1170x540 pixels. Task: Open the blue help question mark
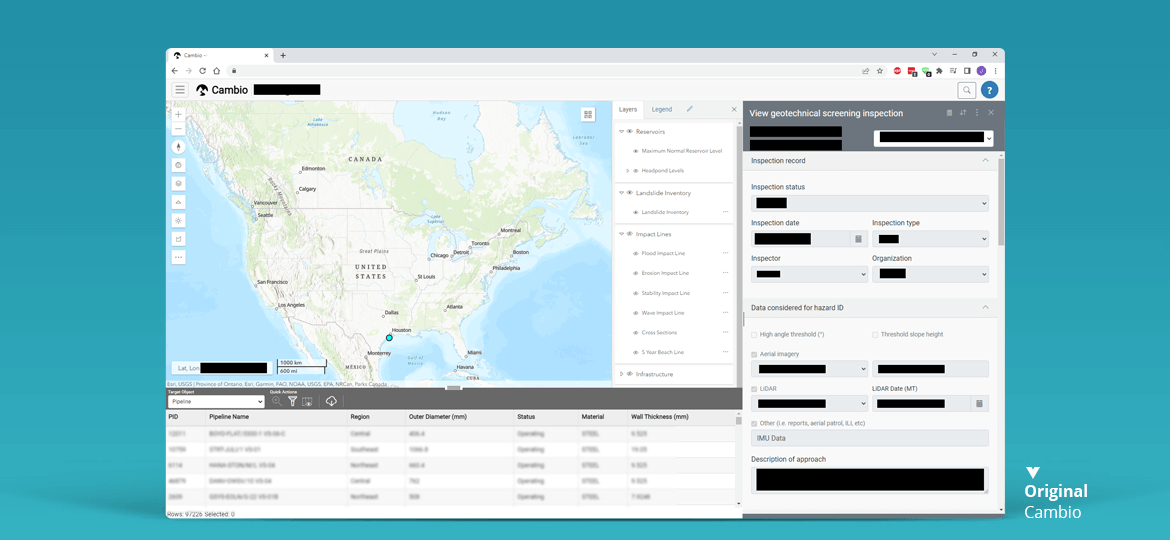[x=989, y=90]
